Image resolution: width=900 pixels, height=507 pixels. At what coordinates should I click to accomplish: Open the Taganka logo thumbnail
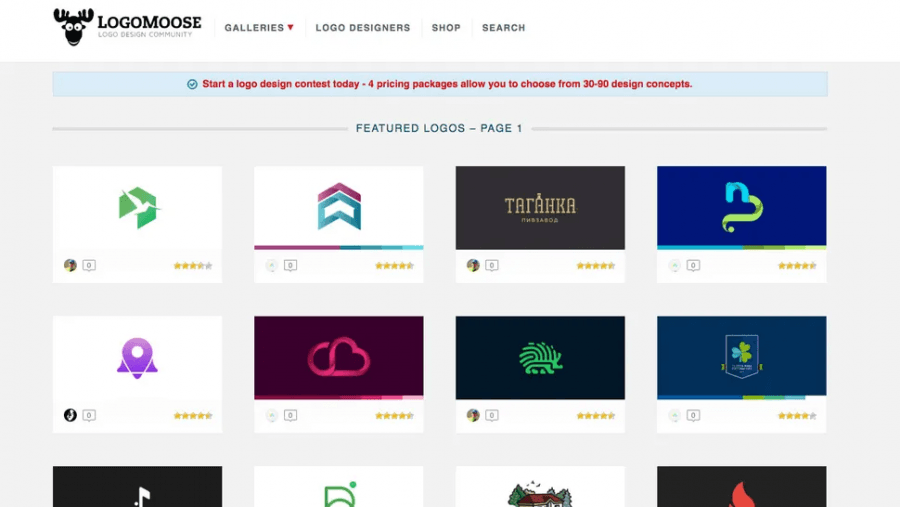(540, 208)
